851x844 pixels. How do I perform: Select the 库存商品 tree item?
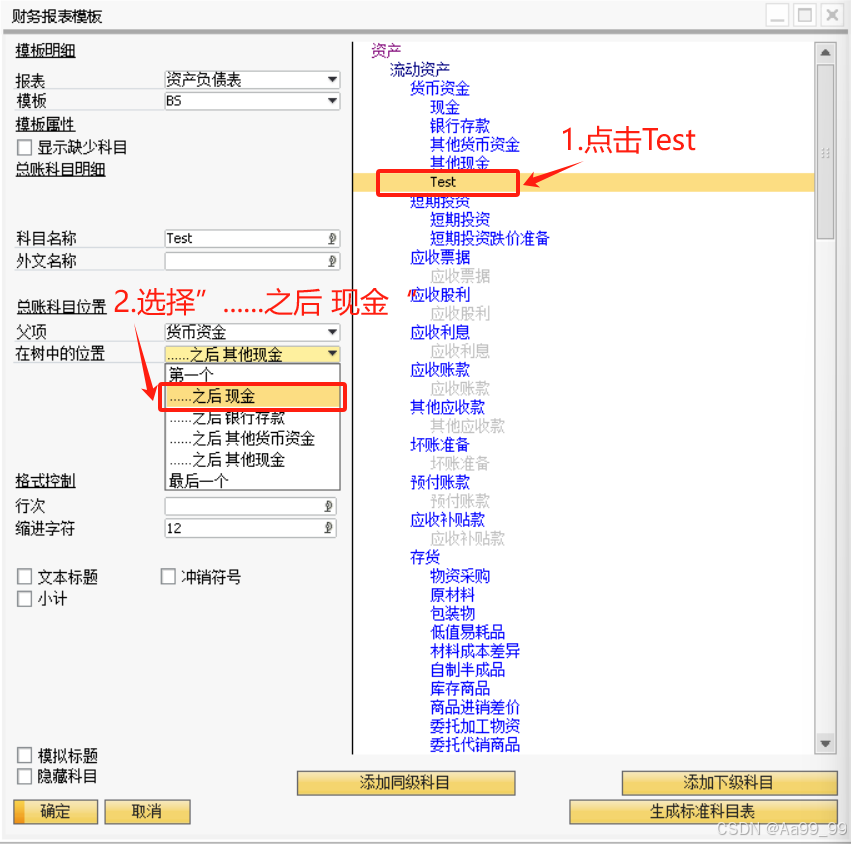pyautogui.click(x=460, y=689)
